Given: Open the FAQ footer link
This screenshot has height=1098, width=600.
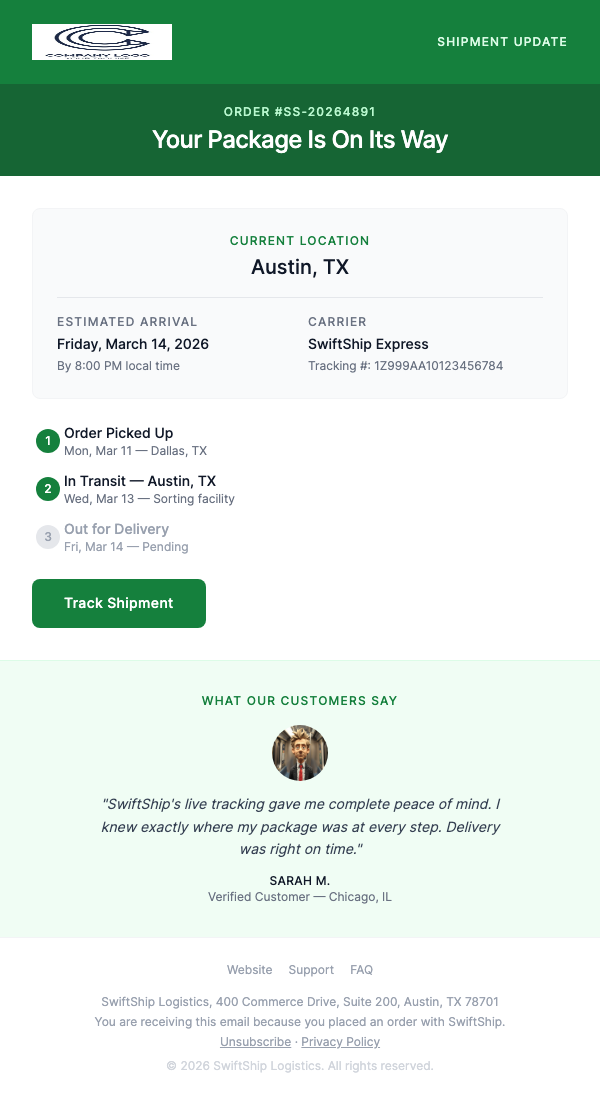Looking at the screenshot, I should coord(361,970).
